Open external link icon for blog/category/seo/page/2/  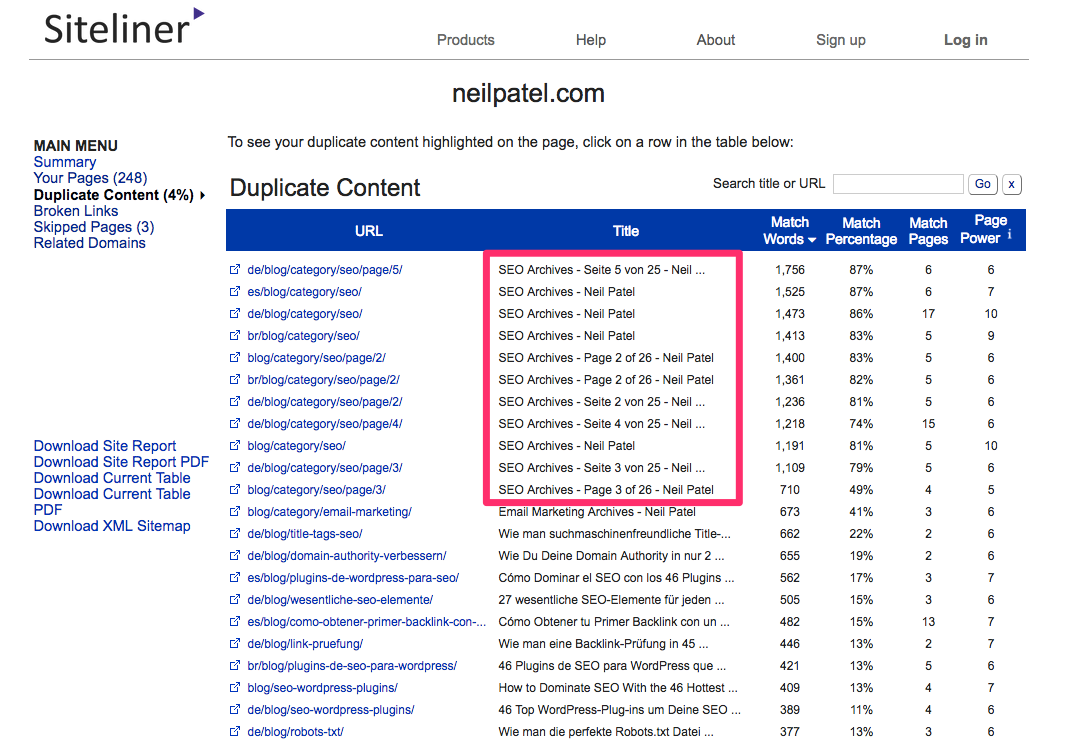coord(234,357)
